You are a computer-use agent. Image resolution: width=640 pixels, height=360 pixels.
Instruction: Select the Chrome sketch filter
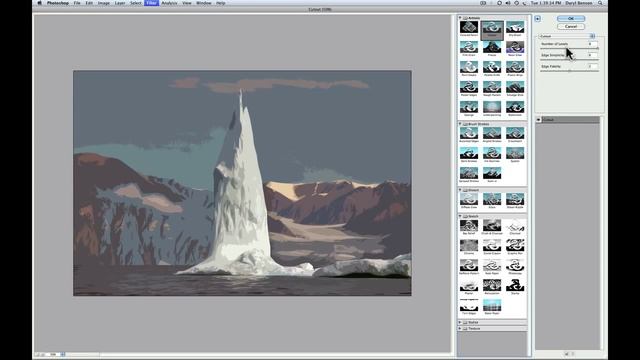pyautogui.click(x=469, y=246)
